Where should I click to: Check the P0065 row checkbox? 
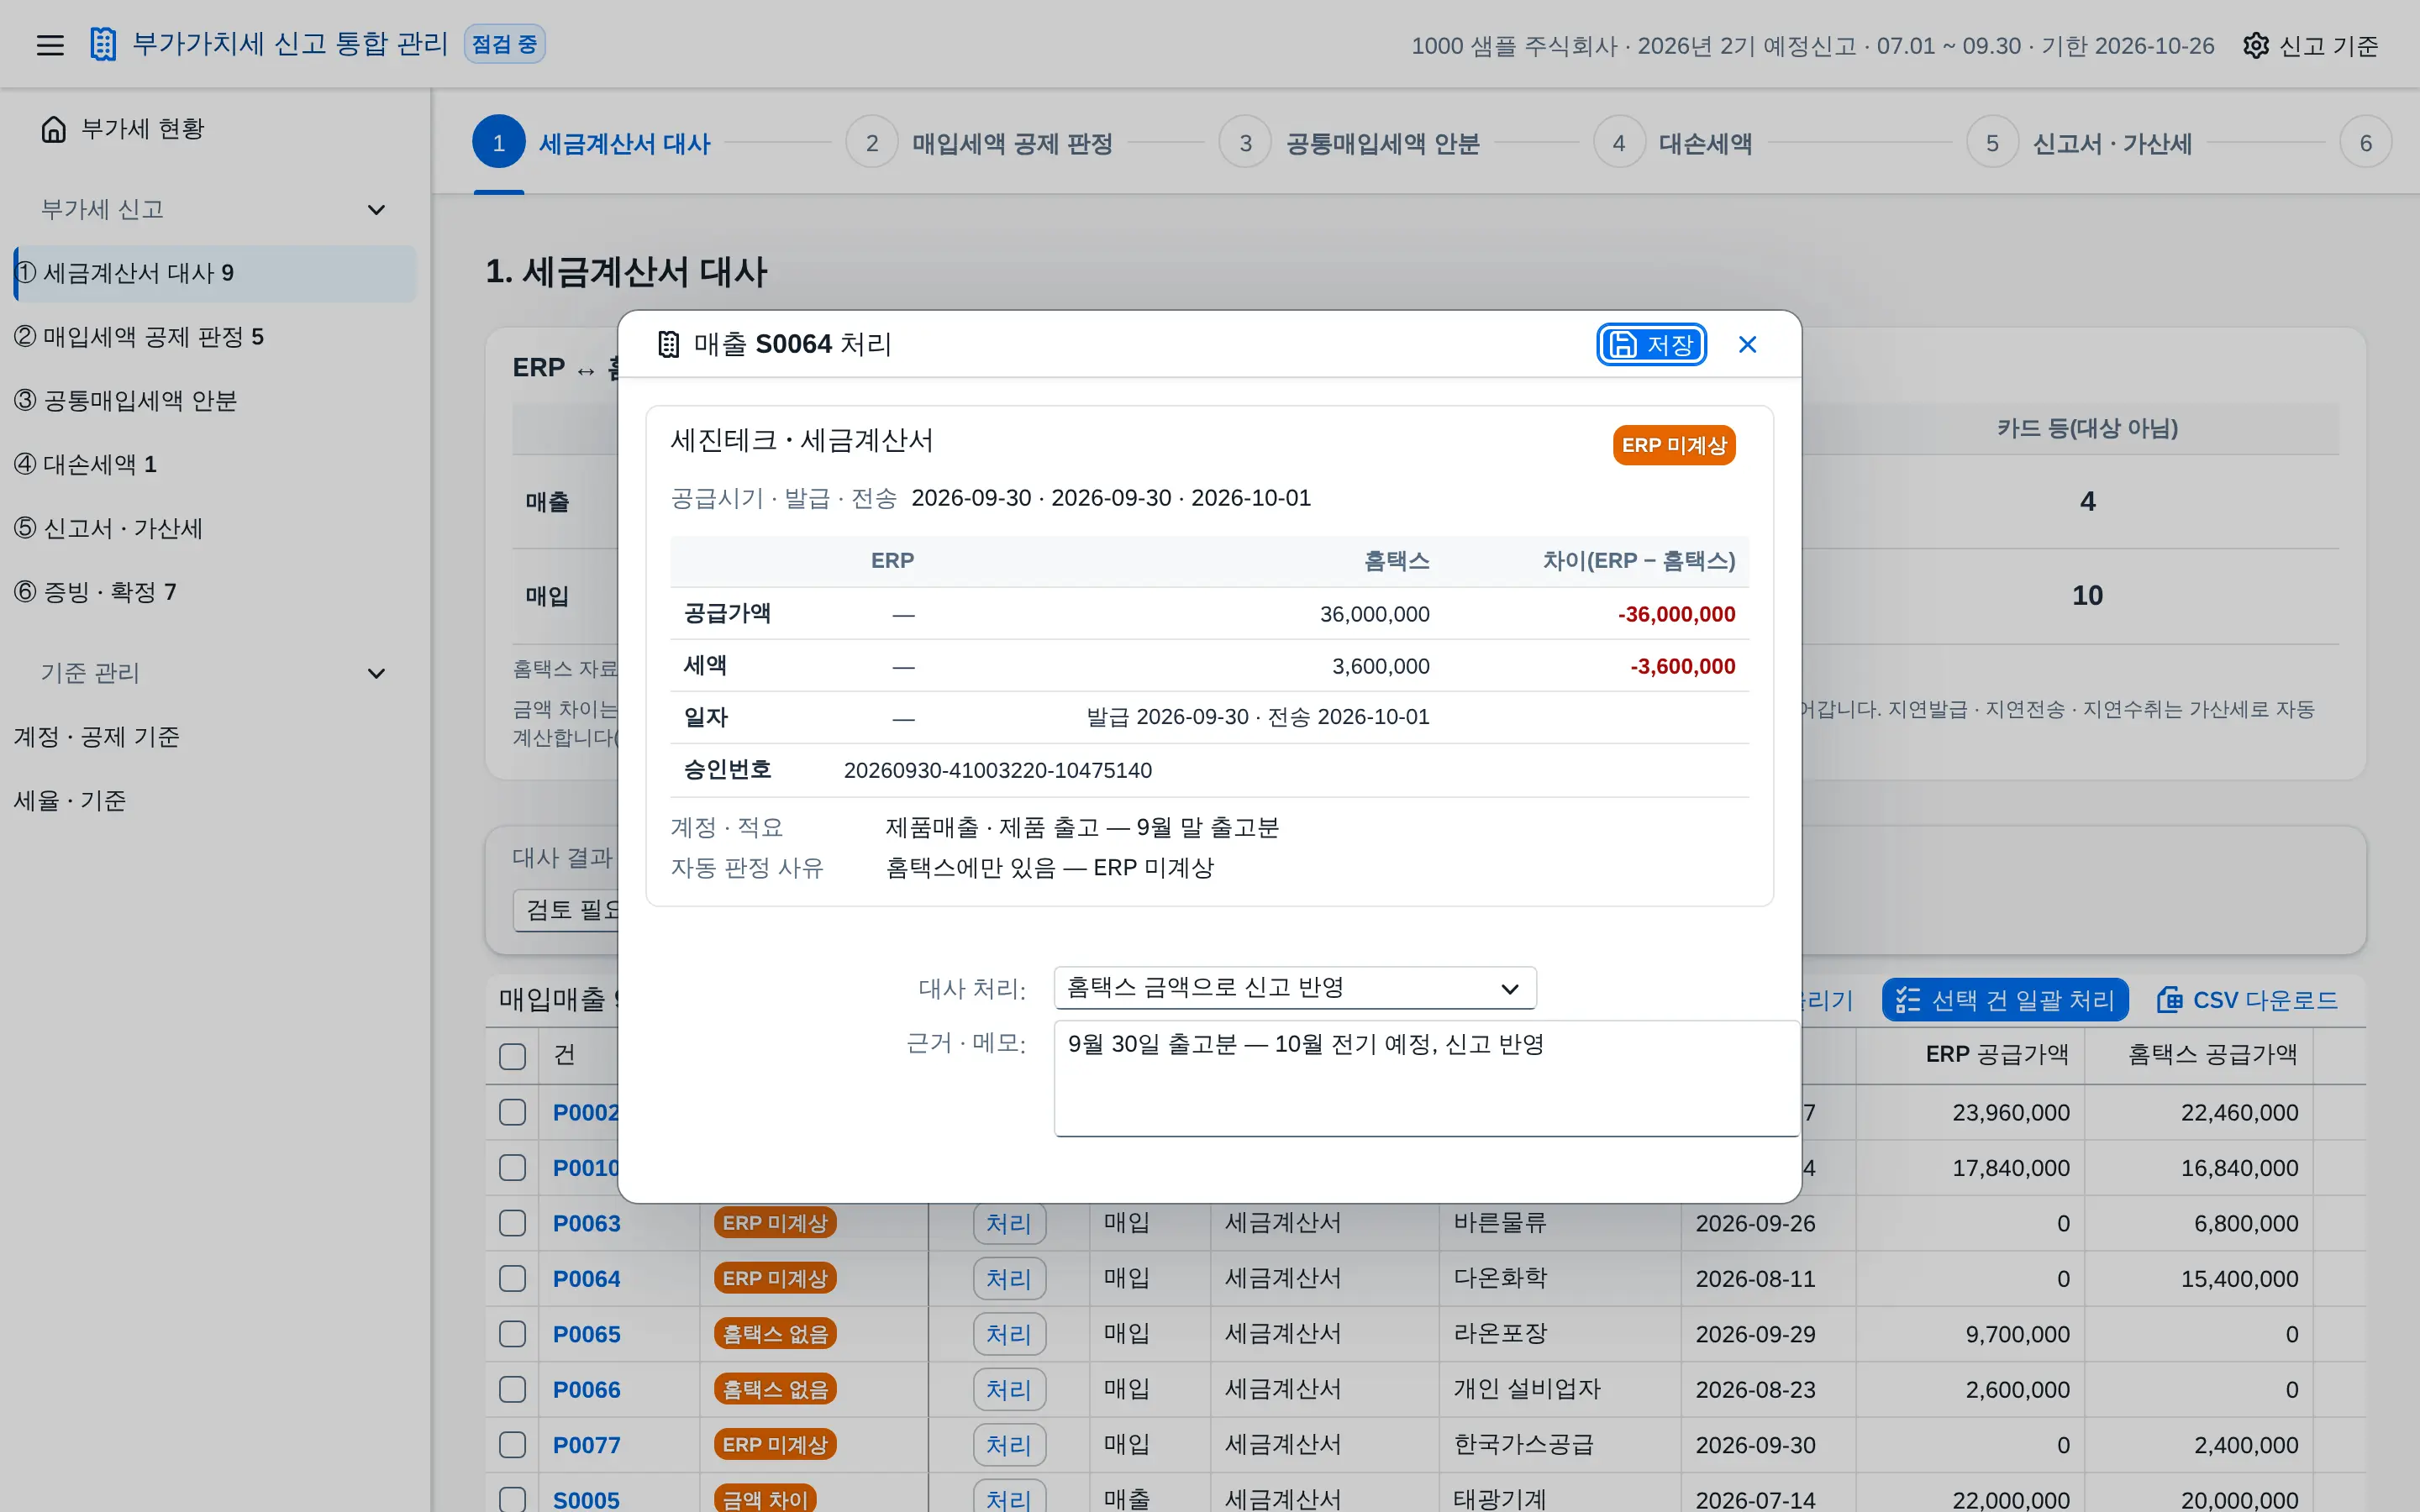point(512,1334)
